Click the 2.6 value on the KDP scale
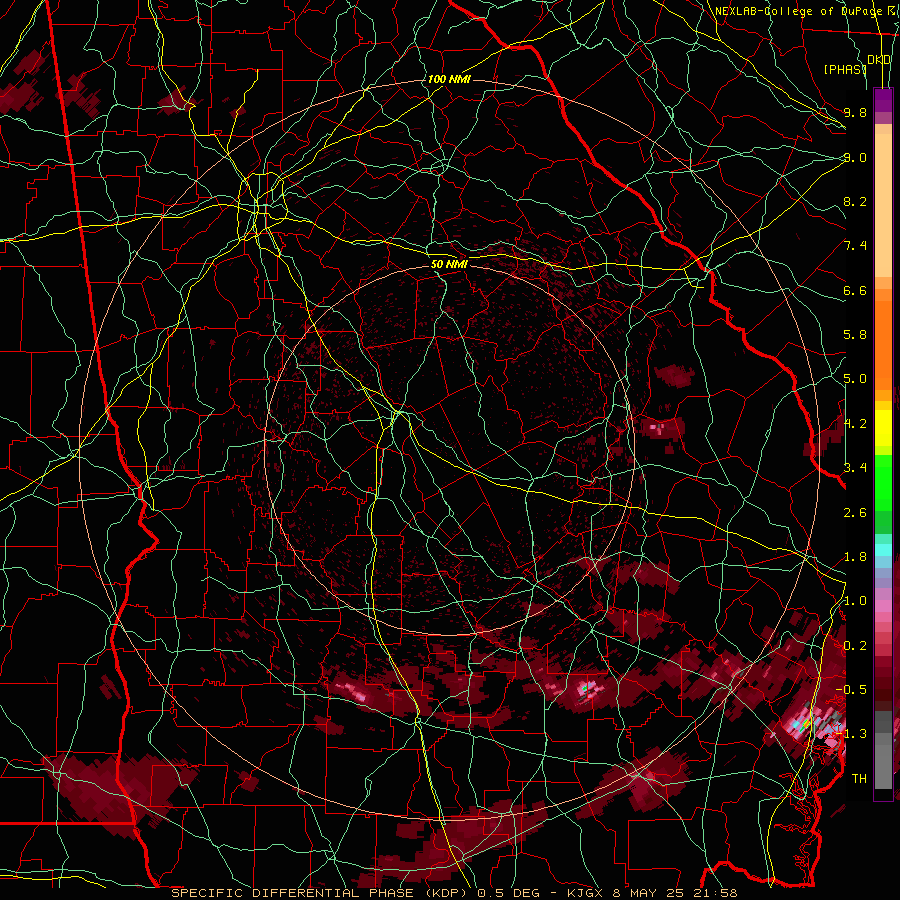 point(855,512)
